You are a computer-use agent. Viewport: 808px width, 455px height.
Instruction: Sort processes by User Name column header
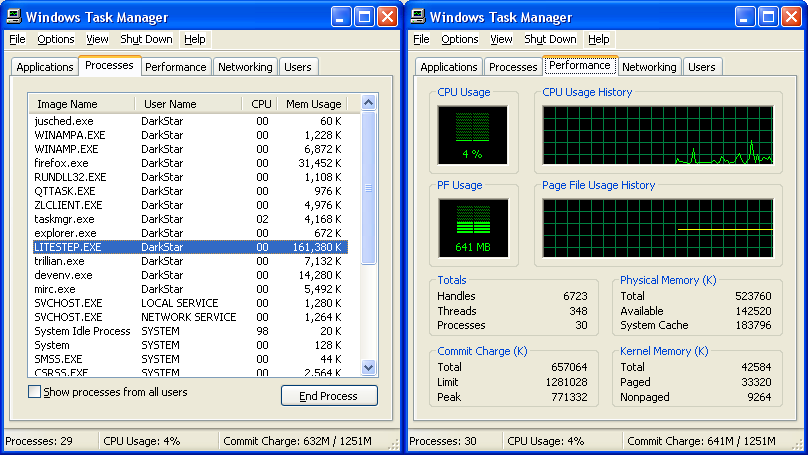pos(189,104)
